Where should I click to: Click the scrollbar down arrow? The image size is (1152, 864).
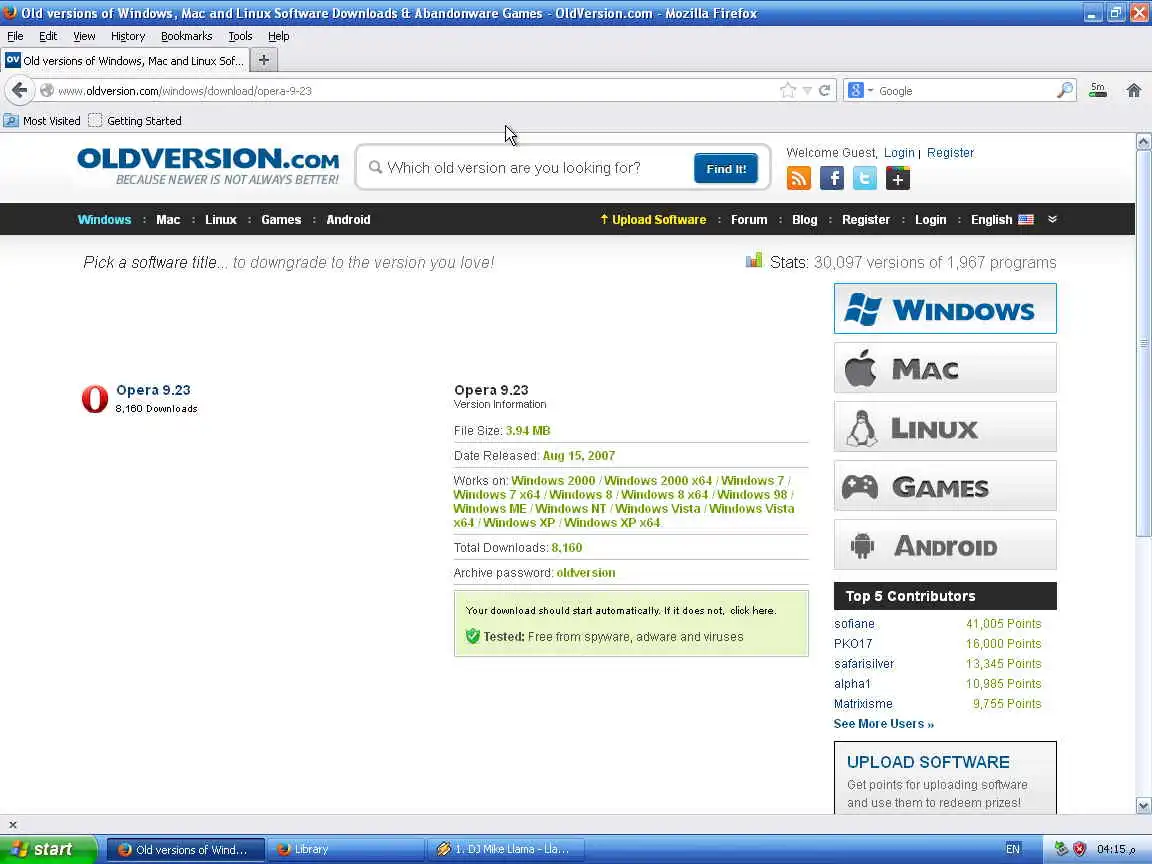(1143, 806)
